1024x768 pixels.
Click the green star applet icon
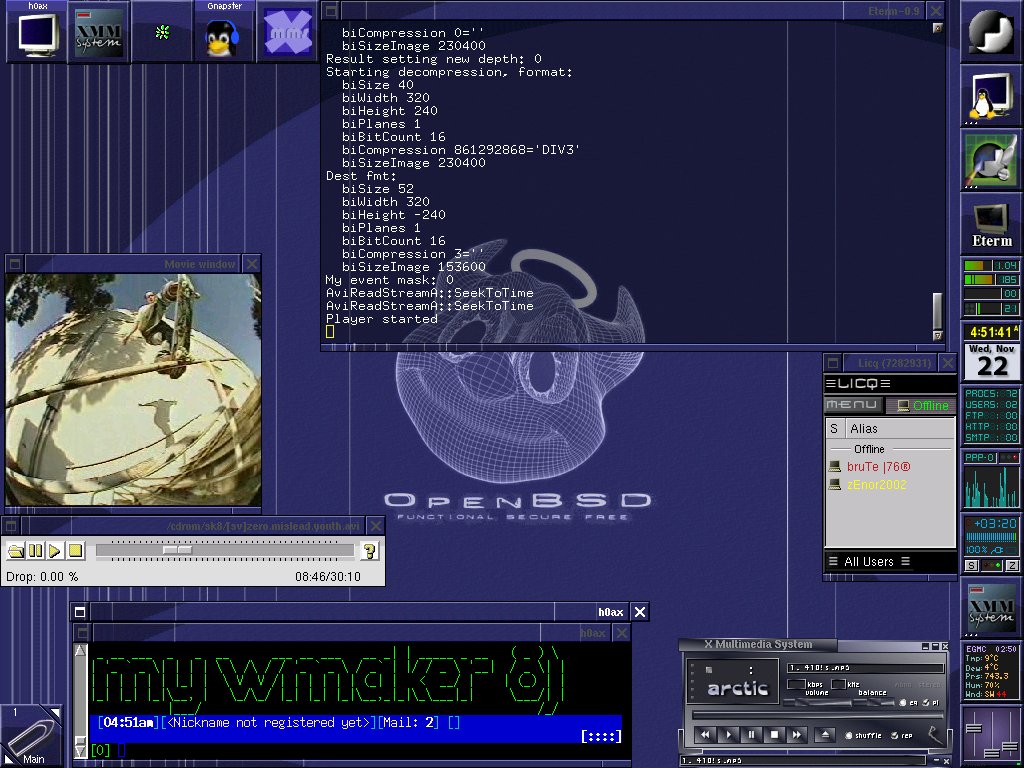point(162,32)
